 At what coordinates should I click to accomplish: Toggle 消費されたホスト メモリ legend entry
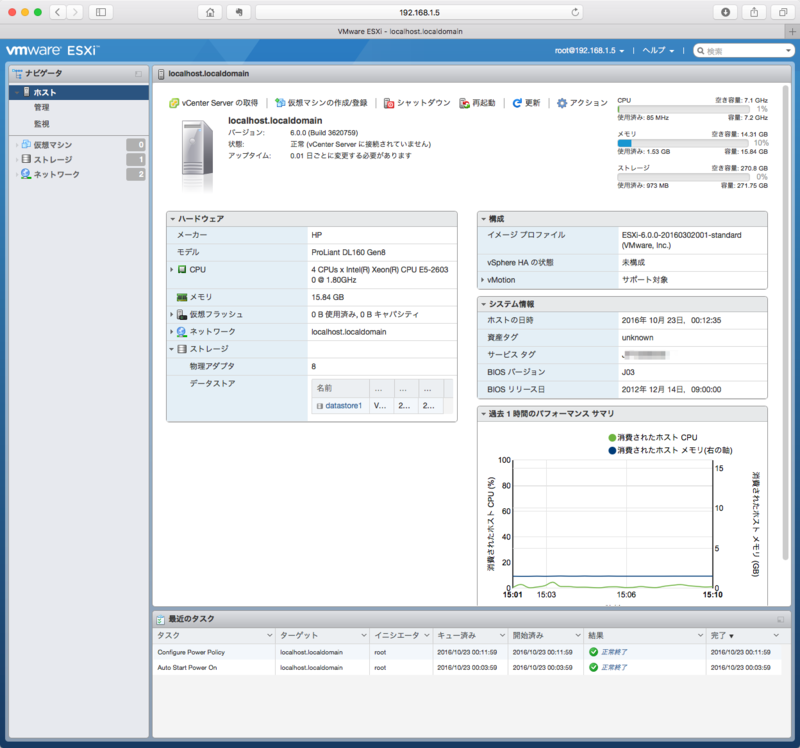pos(670,450)
